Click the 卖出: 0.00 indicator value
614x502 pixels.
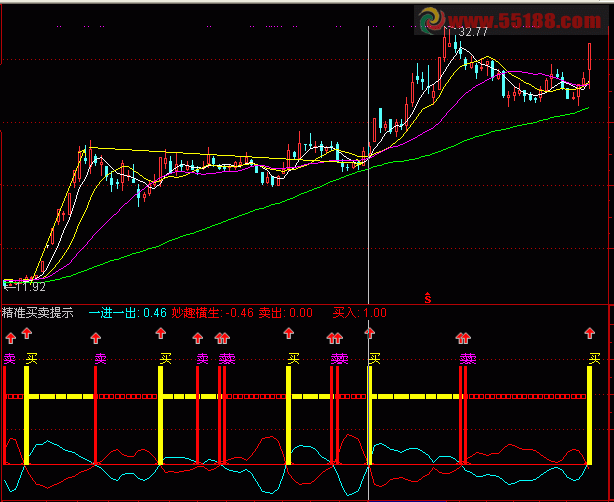coord(285,313)
